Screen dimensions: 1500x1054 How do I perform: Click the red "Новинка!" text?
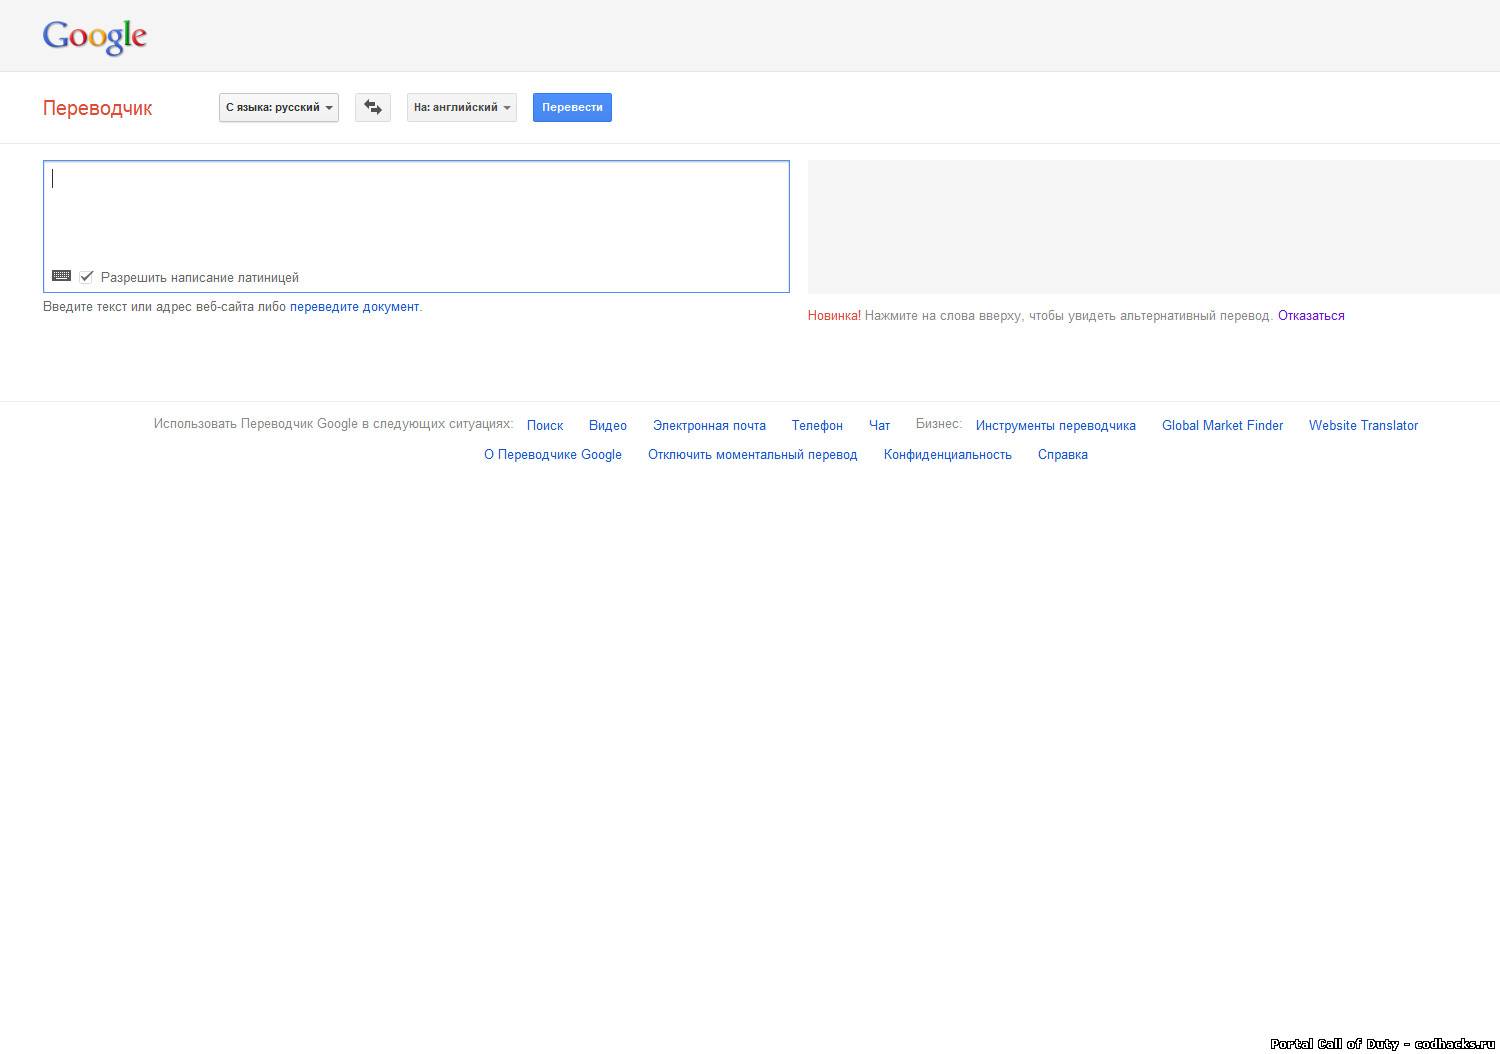click(834, 316)
